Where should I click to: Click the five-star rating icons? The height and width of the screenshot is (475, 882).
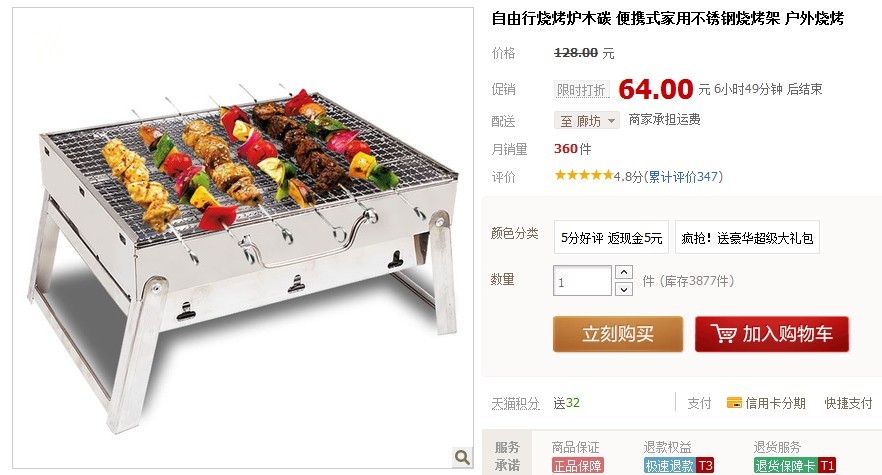tap(583, 176)
